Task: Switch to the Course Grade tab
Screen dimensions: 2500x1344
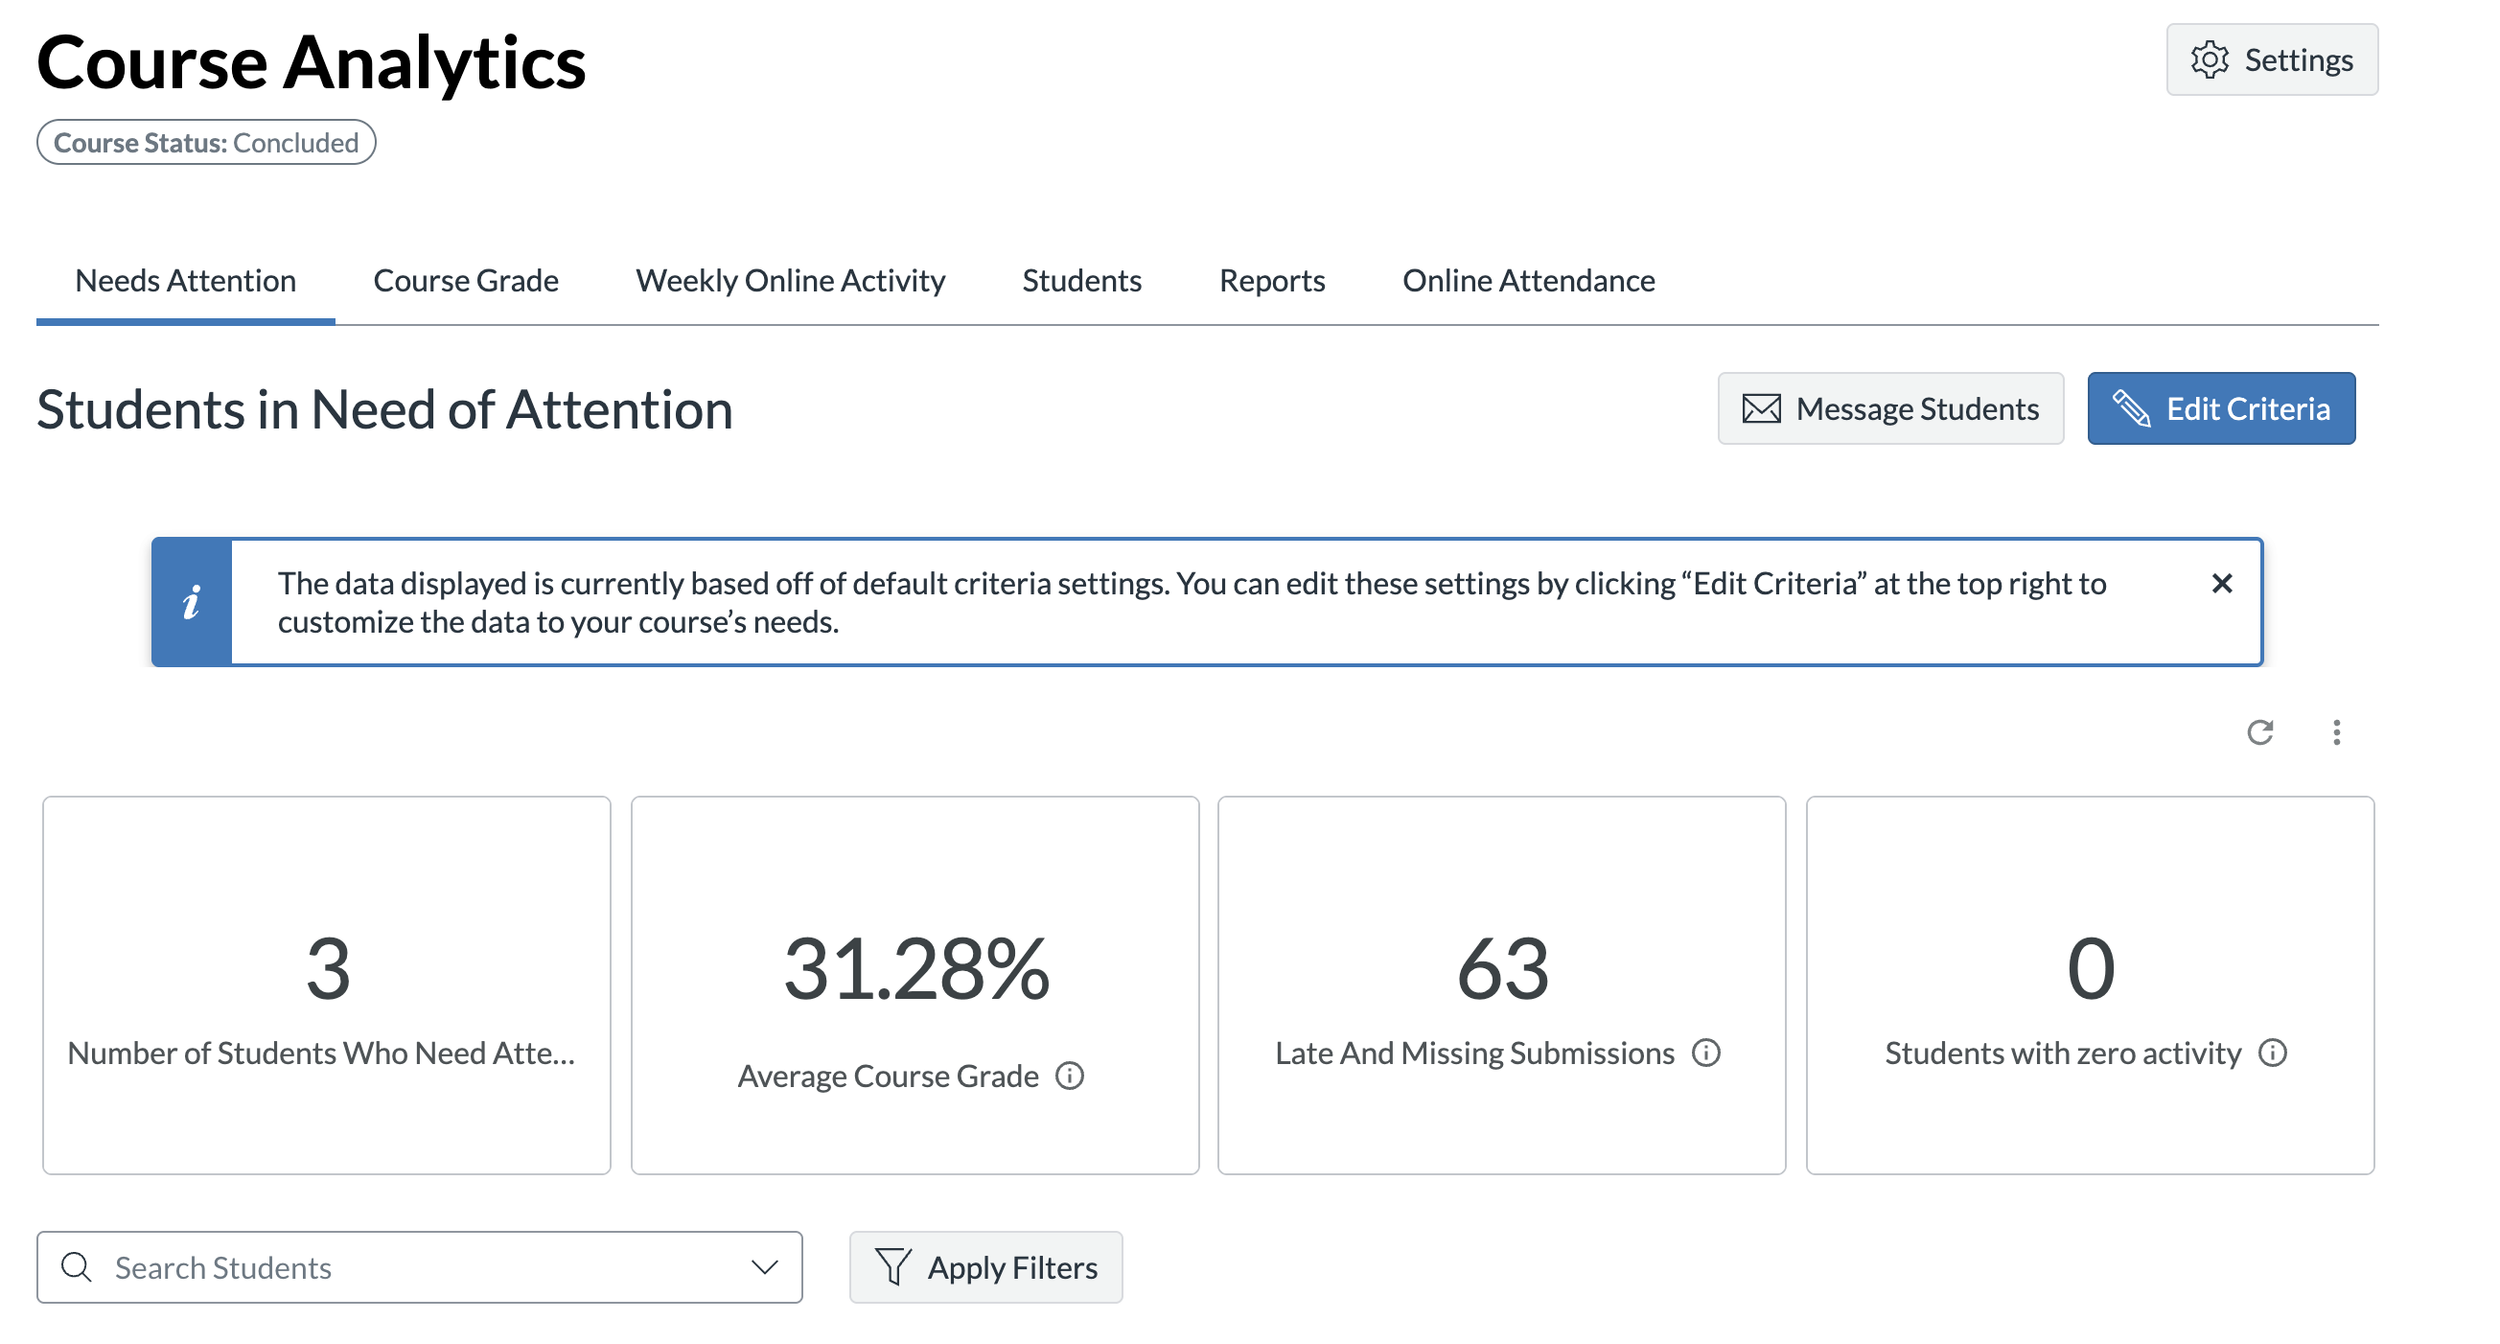Action: (x=466, y=281)
